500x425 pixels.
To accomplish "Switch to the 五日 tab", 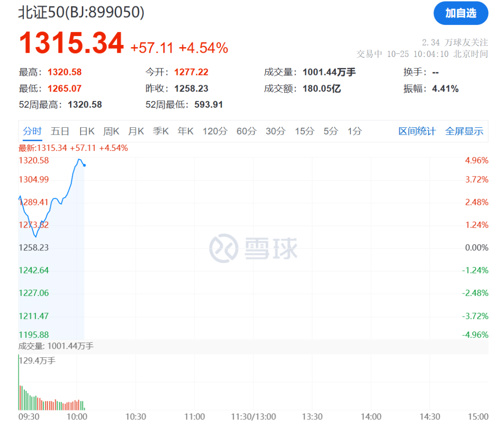I will [x=60, y=131].
